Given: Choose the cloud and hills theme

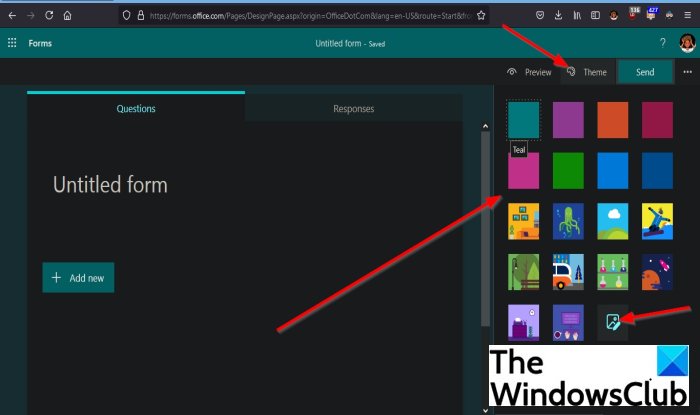Looking at the screenshot, I should pos(612,221).
